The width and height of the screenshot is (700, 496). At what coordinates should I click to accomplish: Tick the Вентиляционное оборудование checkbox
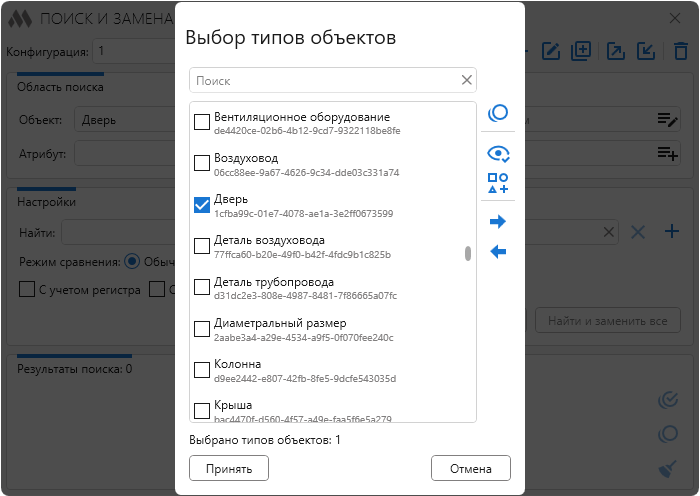[x=201, y=122]
